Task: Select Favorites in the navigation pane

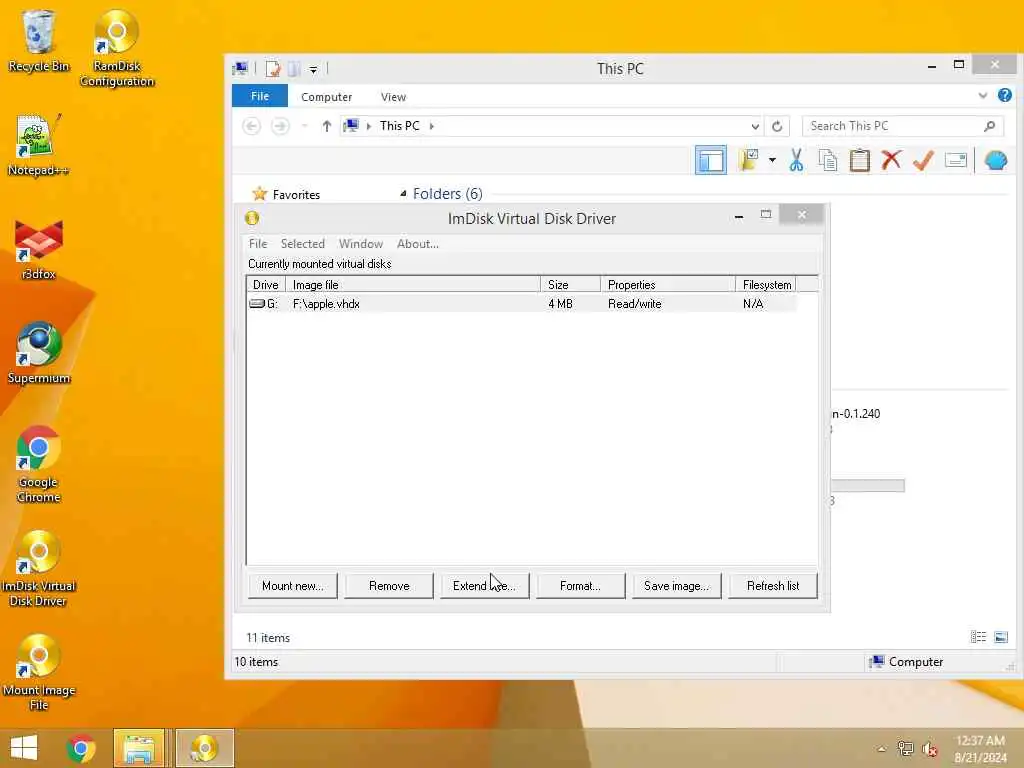Action: (x=287, y=195)
